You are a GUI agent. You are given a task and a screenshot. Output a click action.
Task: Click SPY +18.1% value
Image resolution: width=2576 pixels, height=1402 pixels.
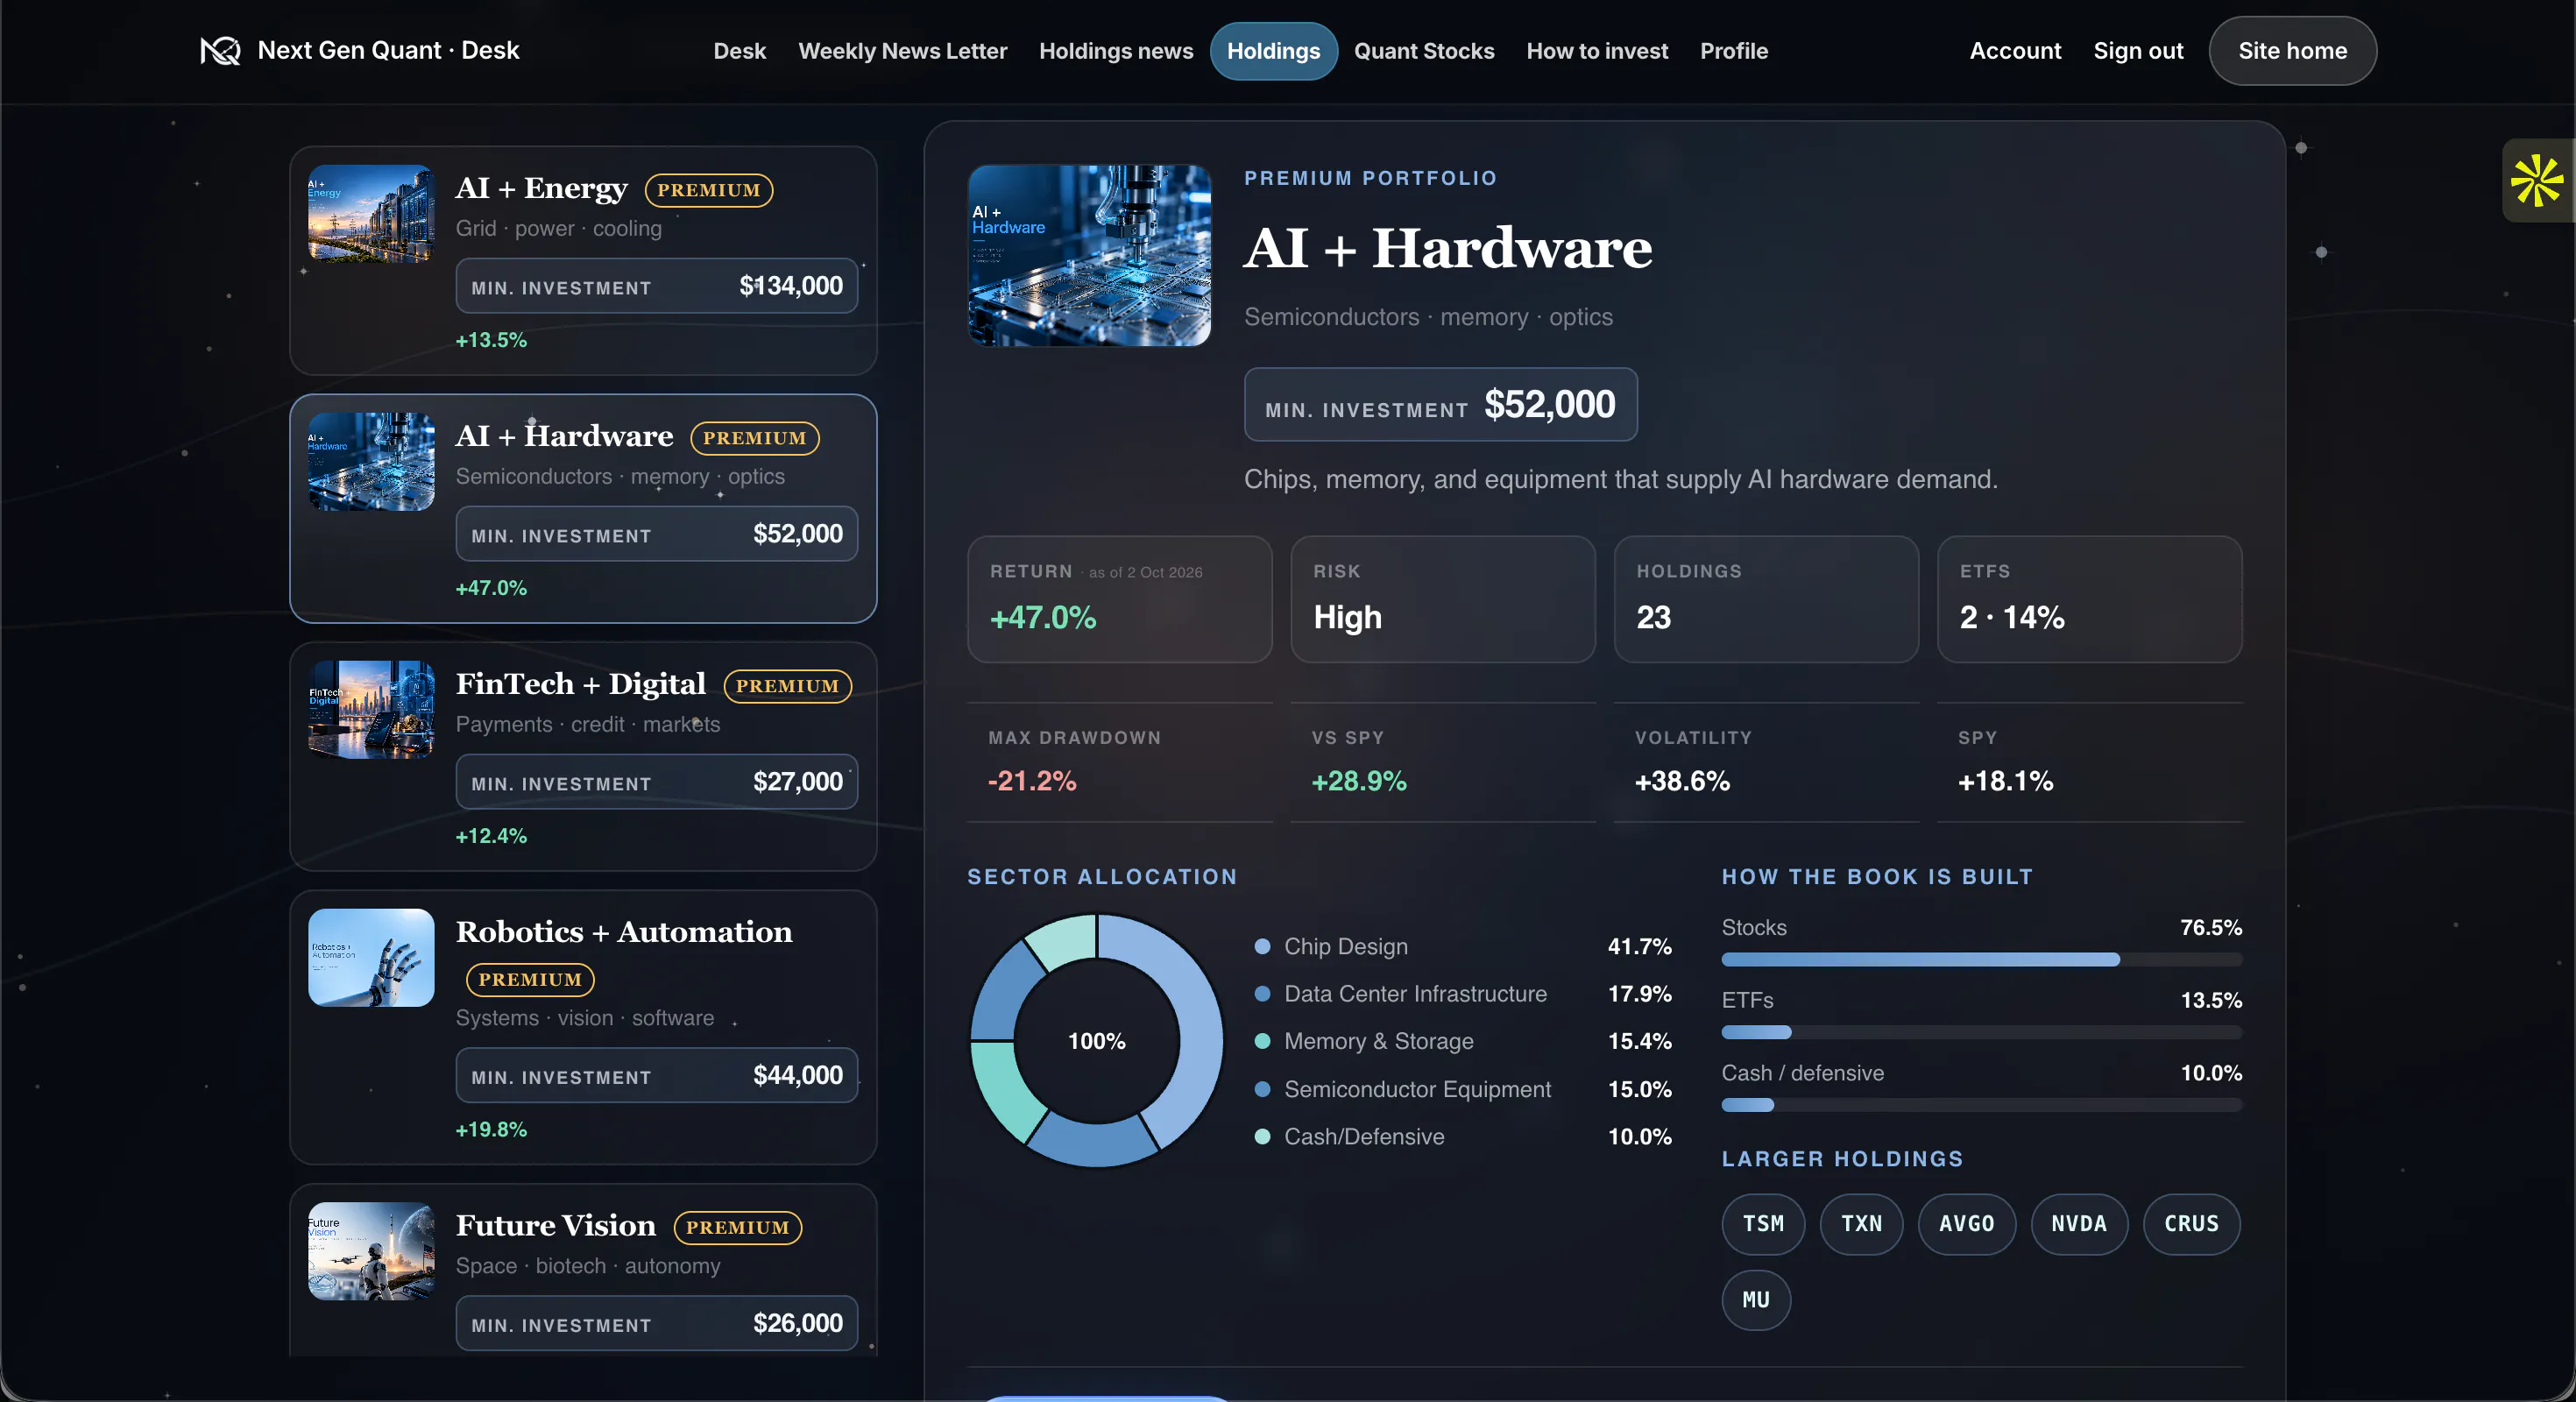click(2005, 781)
